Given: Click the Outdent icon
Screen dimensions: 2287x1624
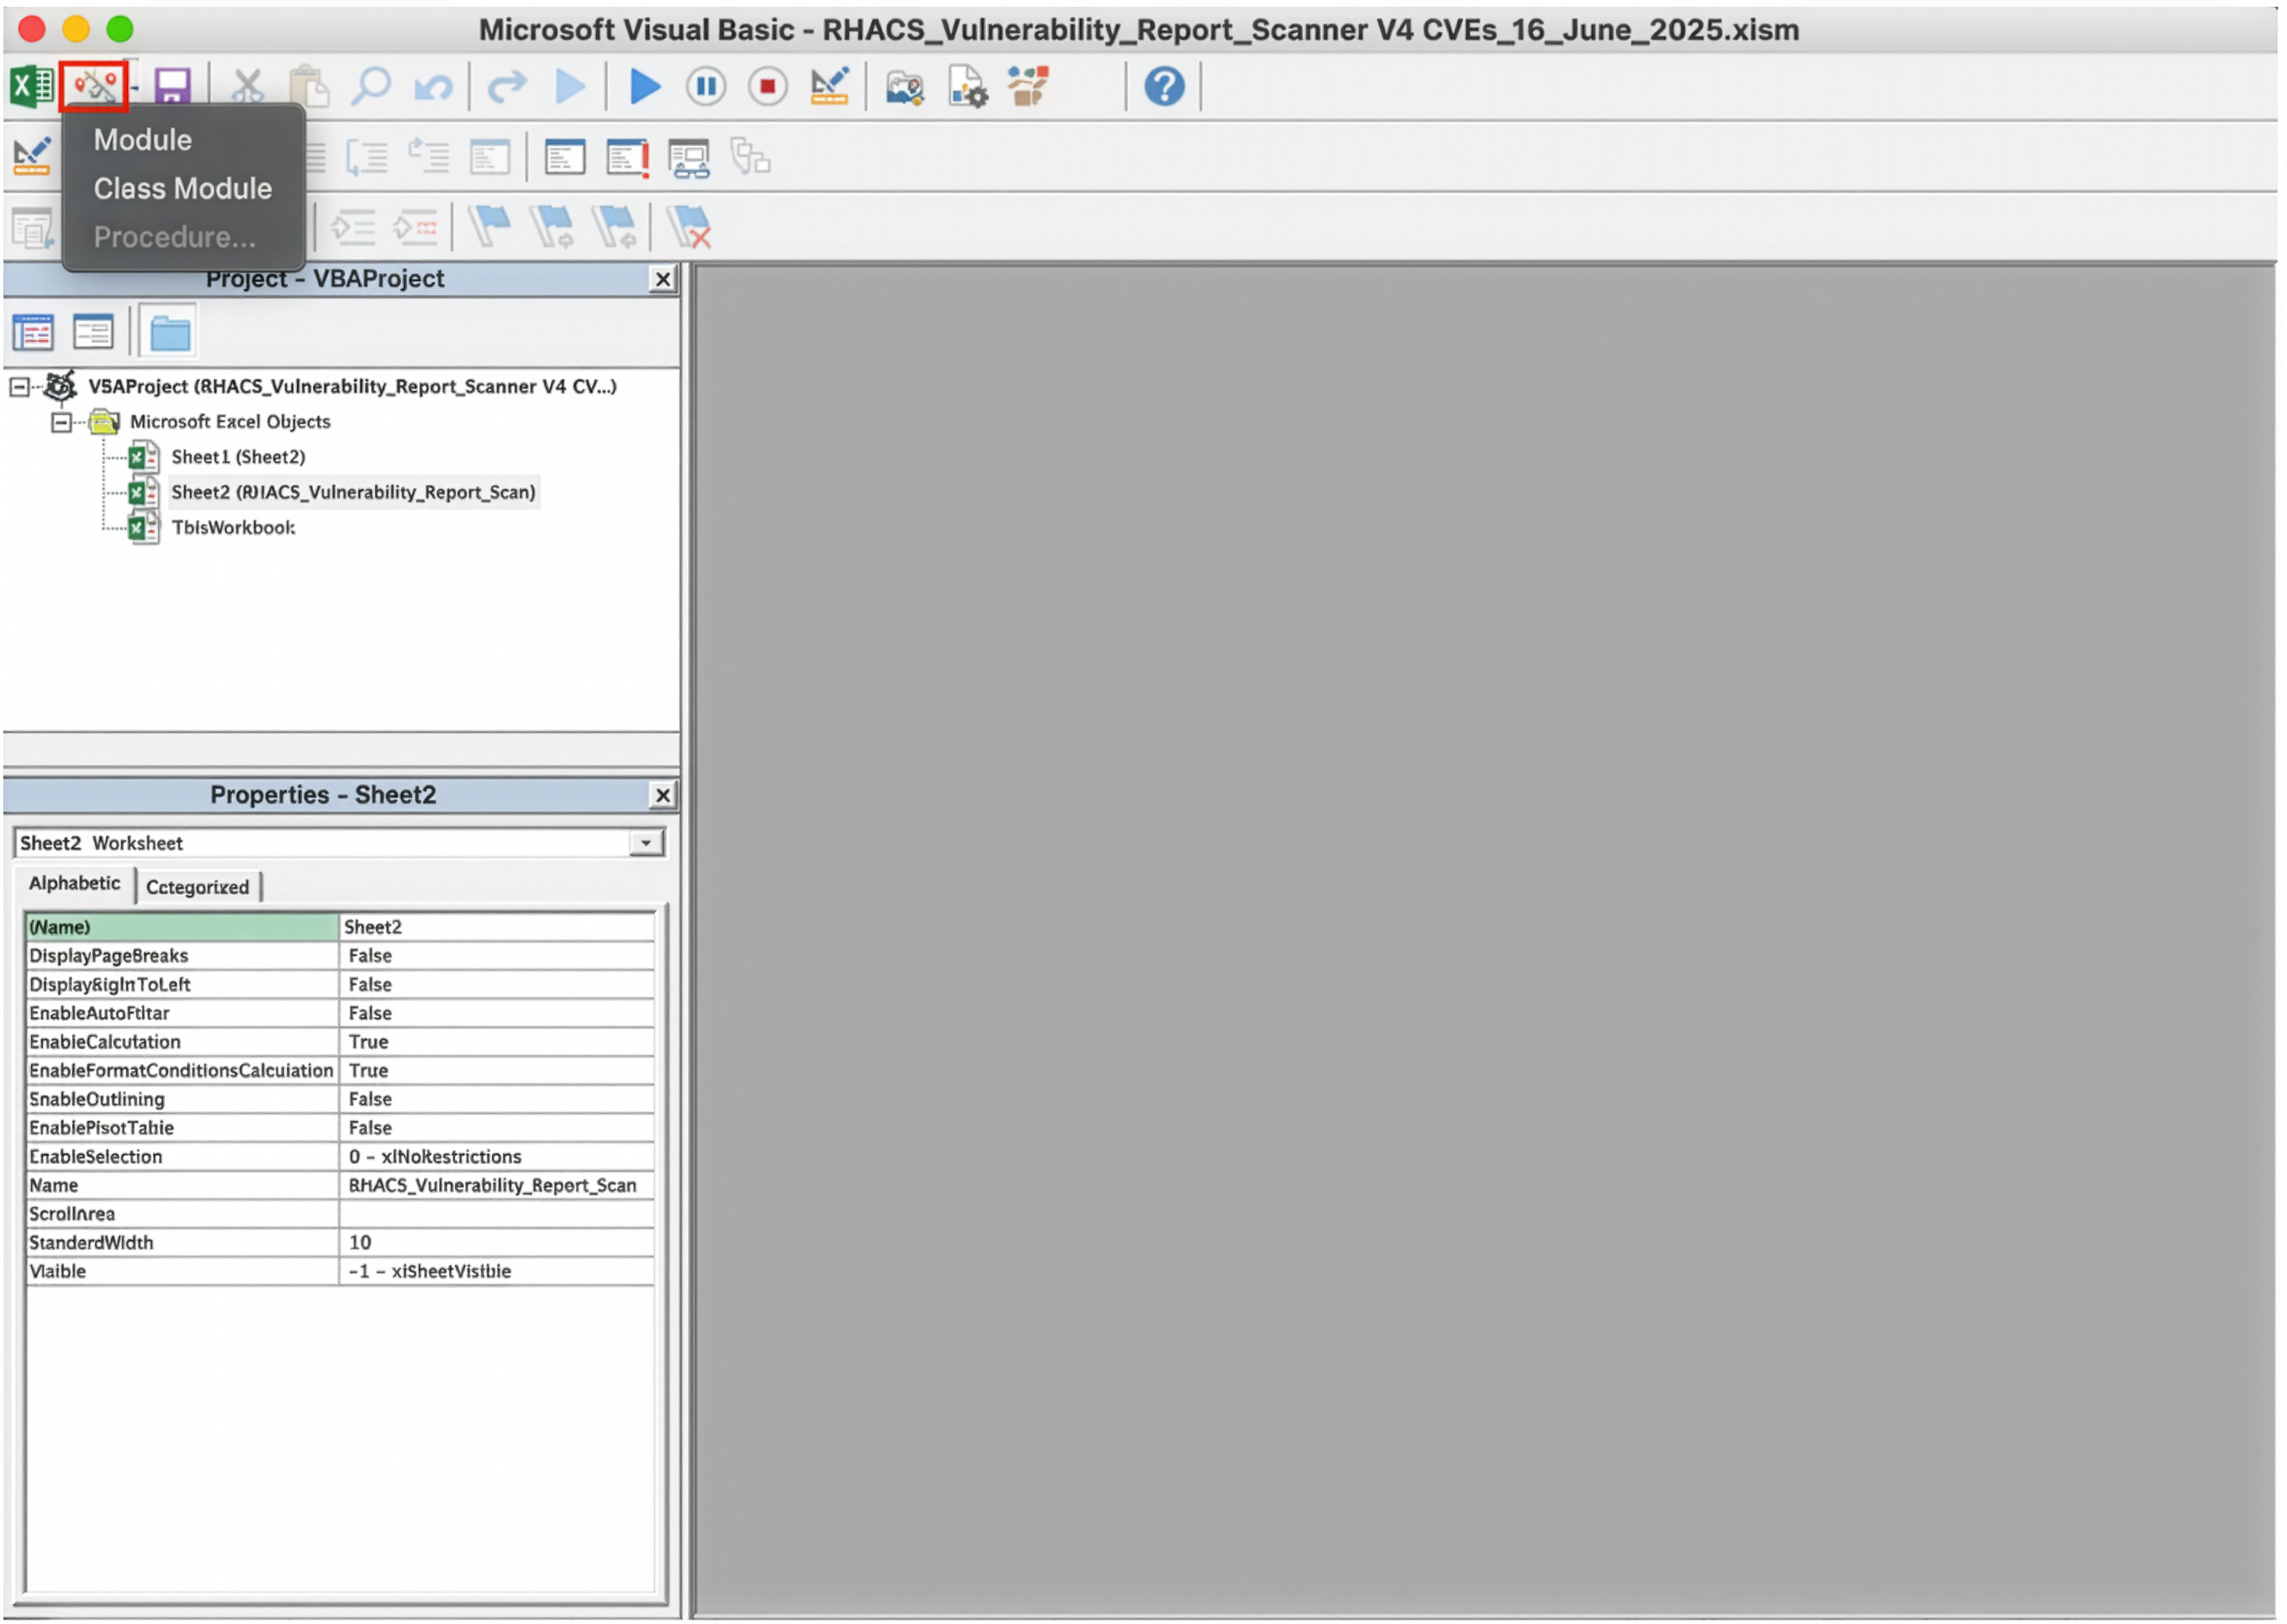Looking at the screenshot, I should coord(415,228).
